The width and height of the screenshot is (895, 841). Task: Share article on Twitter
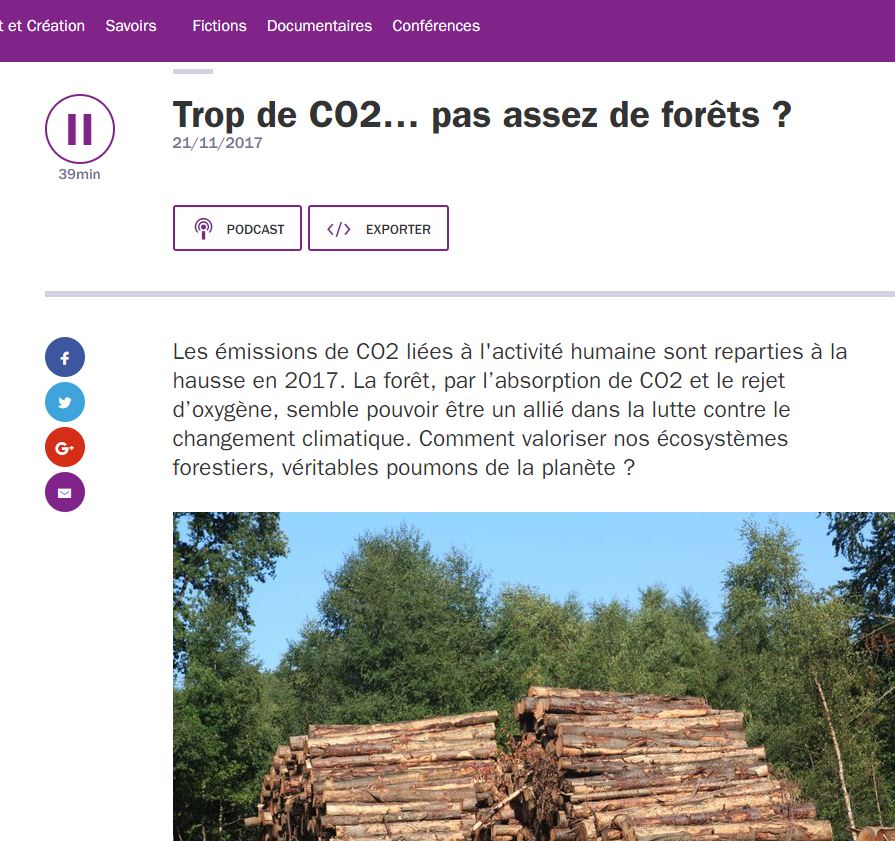(65, 403)
